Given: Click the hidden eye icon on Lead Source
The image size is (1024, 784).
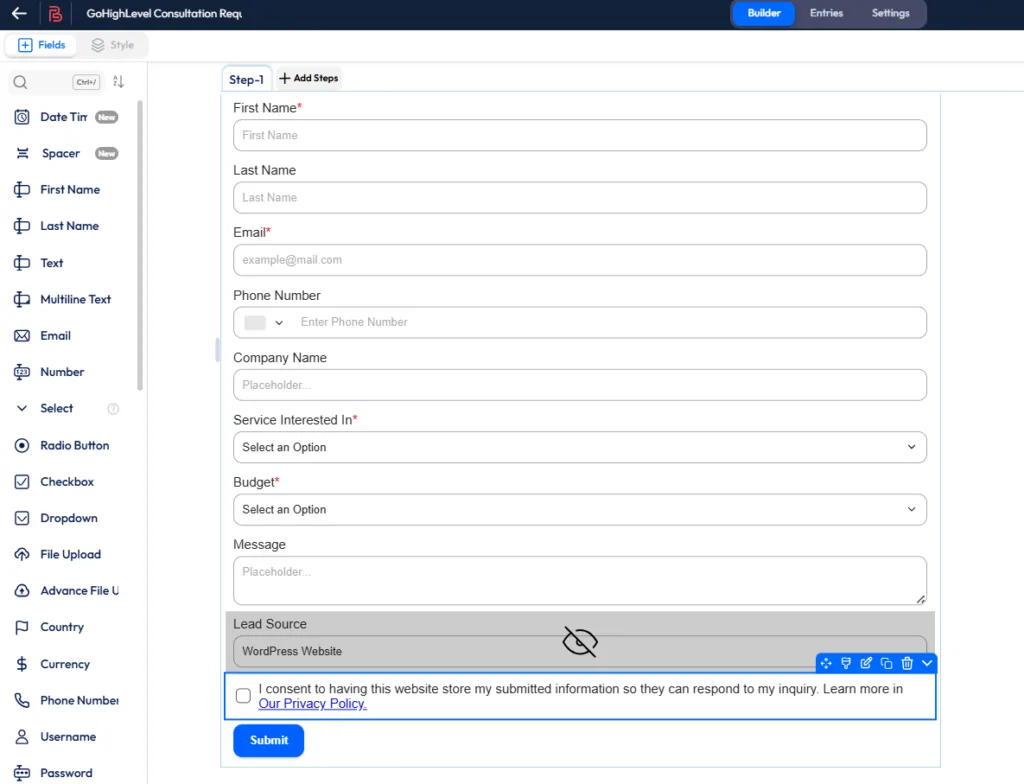Looking at the screenshot, I should click(x=580, y=642).
